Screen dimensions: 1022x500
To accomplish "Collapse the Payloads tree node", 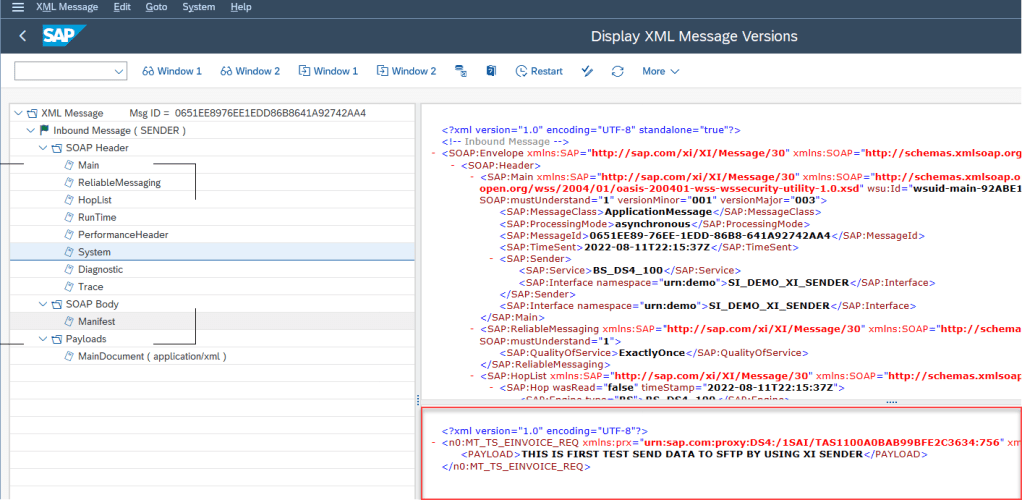I will tap(43, 339).
